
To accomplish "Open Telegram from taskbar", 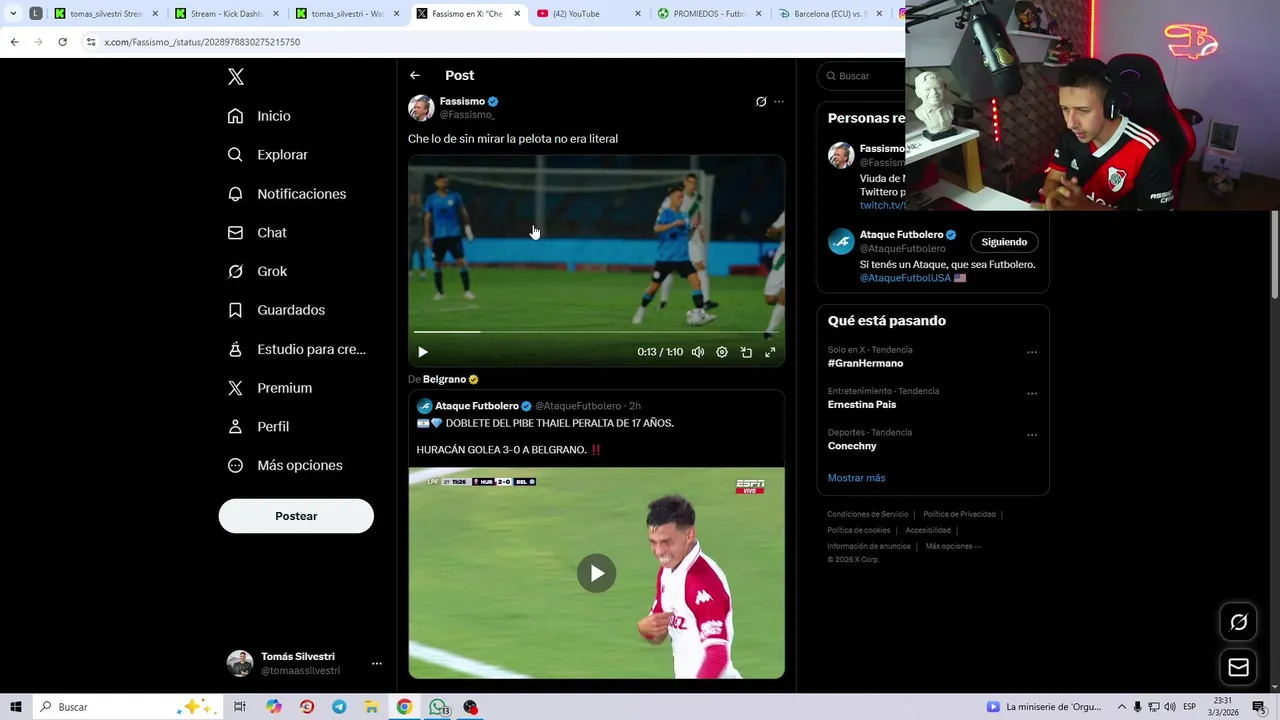I will point(339,707).
